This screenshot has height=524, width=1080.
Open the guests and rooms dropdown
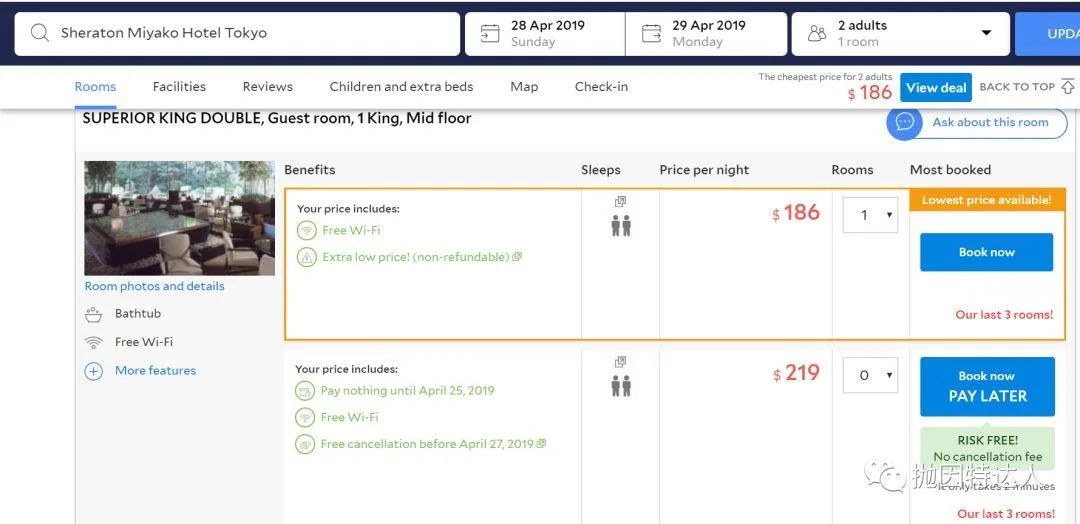pos(986,33)
